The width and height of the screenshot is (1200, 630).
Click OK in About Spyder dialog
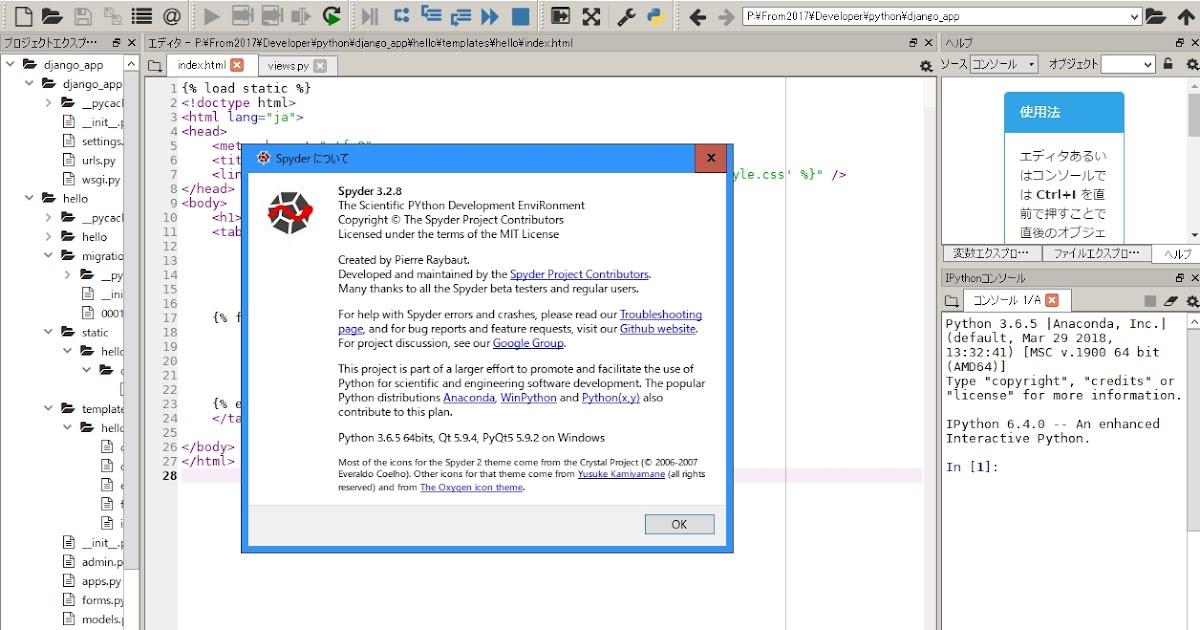(x=679, y=524)
